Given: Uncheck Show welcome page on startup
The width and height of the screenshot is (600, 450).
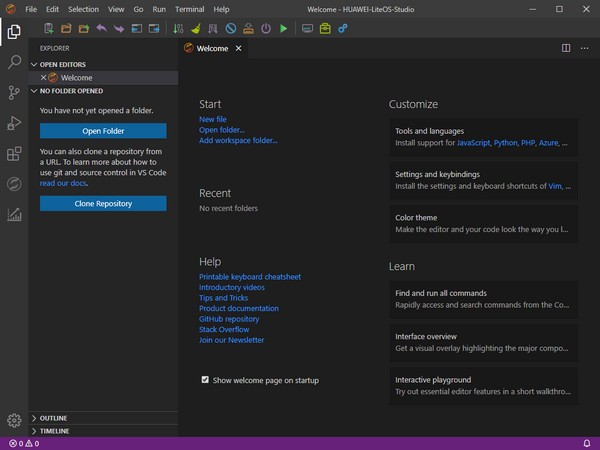Looking at the screenshot, I should tap(205, 380).
